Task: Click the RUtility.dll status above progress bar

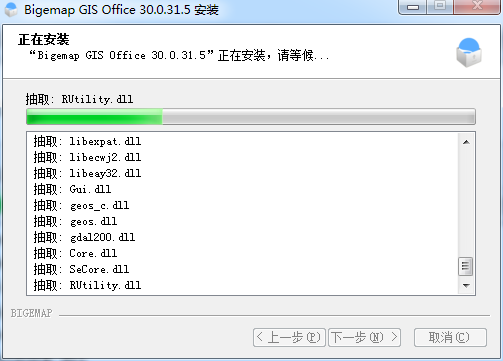Action: 80,99
